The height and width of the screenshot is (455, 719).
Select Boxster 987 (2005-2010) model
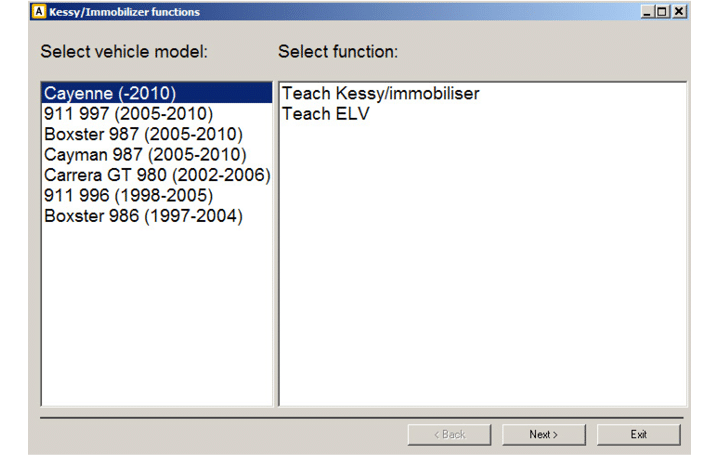click(x=143, y=134)
